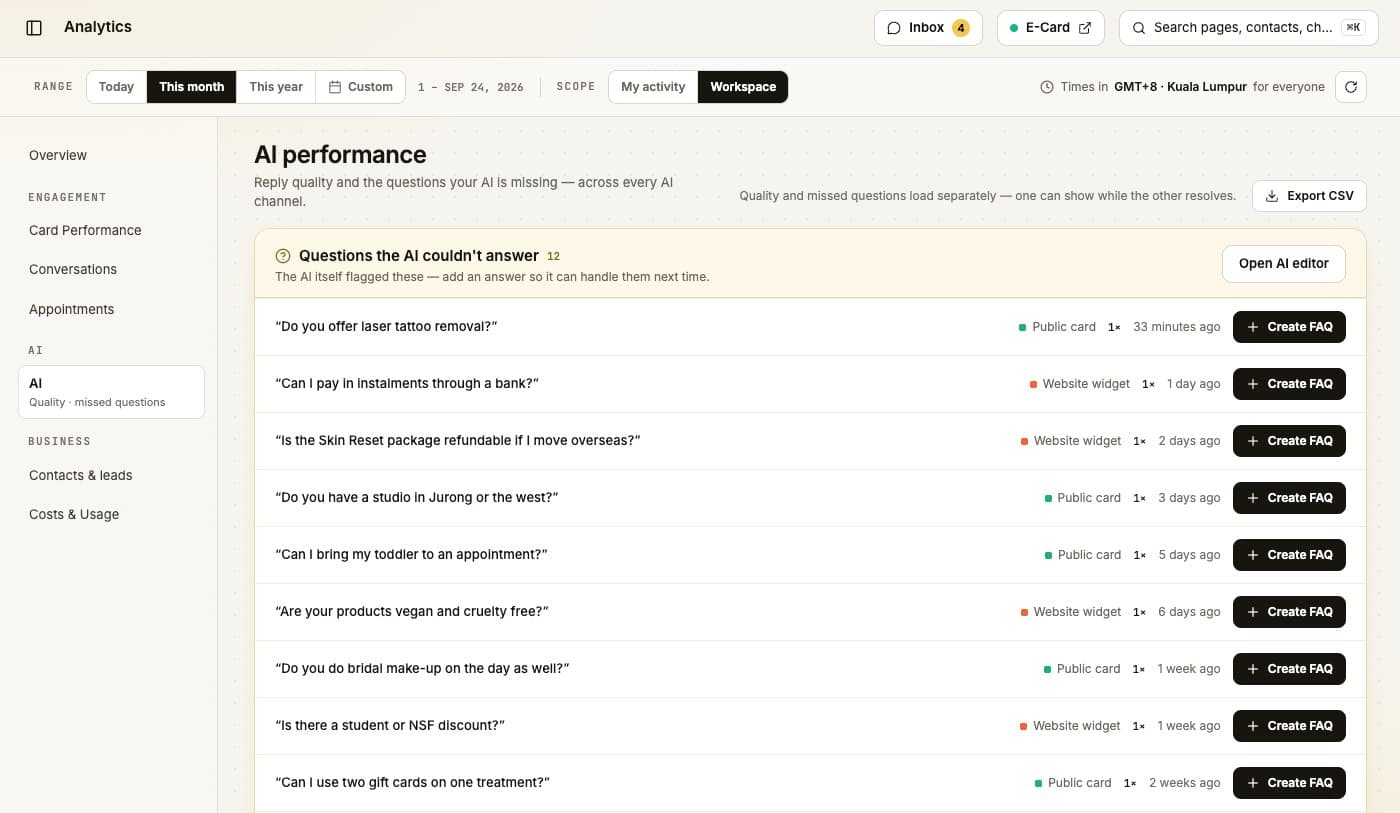Switch scope to Workspace
This screenshot has width=1400, height=813.
[743, 87]
